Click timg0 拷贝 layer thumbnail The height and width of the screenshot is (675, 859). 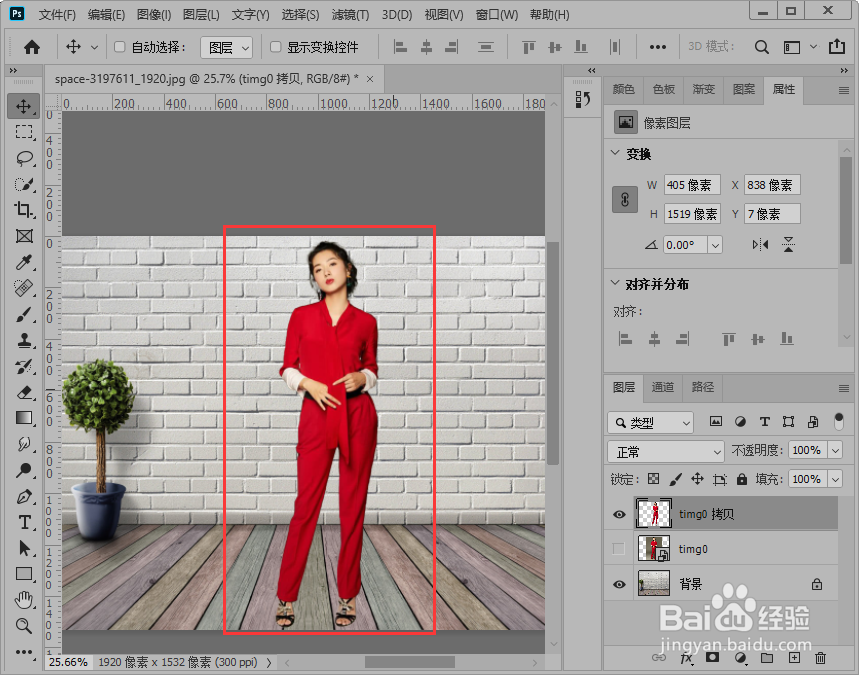coord(654,513)
